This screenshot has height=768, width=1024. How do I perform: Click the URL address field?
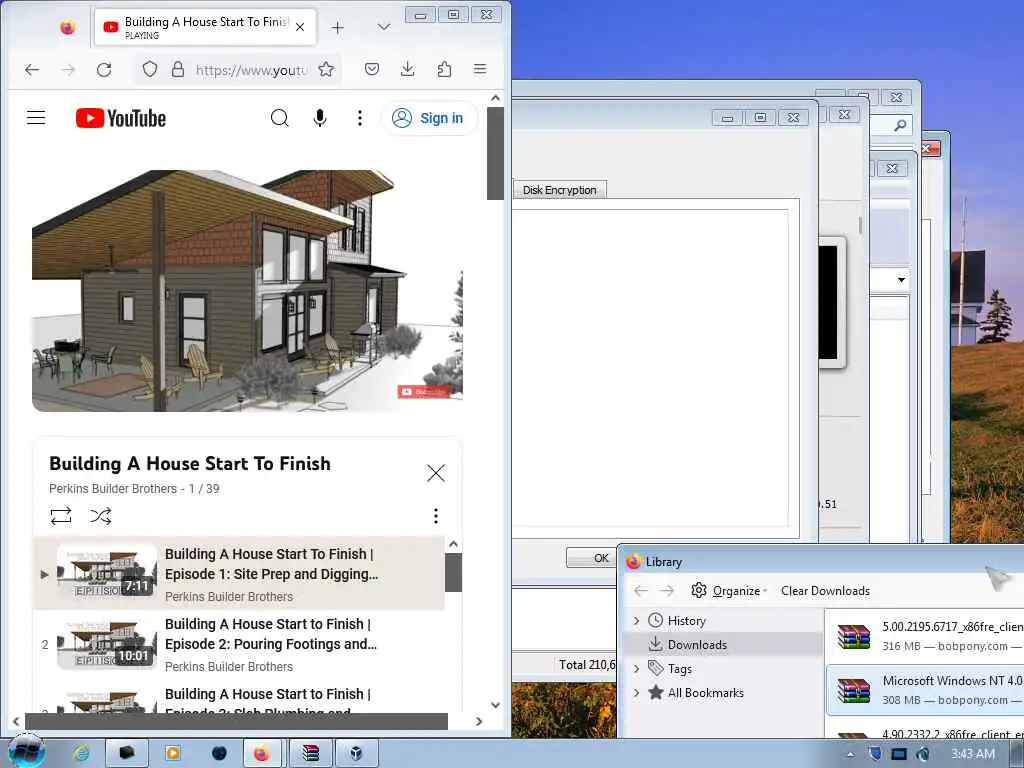point(251,70)
